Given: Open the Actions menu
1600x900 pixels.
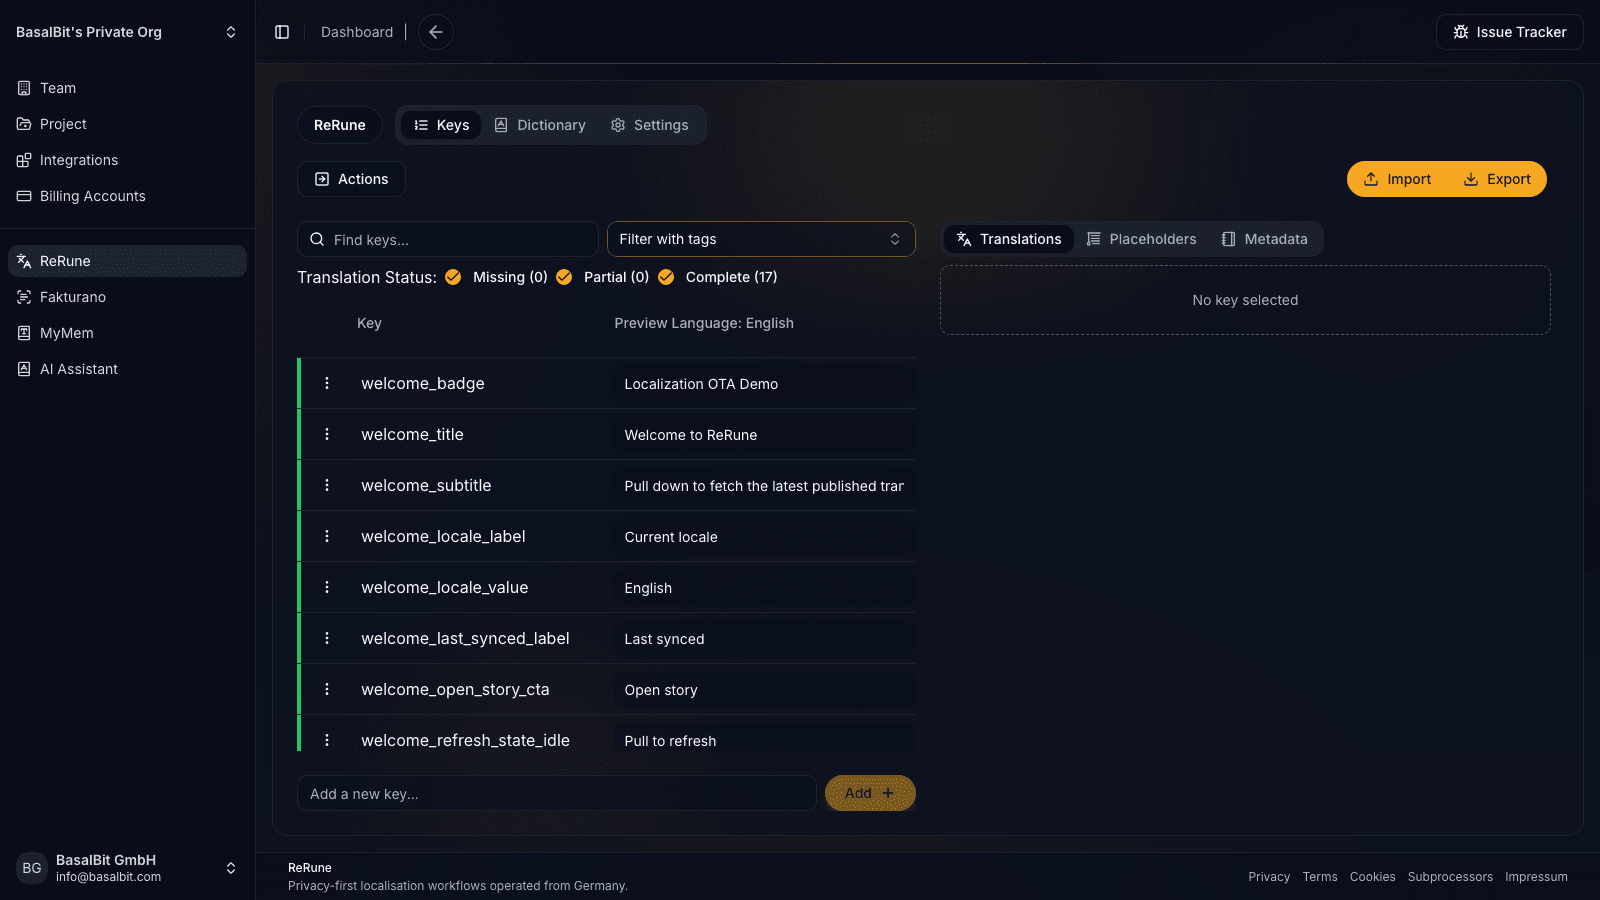Looking at the screenshot, I should pyautogui.click(x=351, y=179).
